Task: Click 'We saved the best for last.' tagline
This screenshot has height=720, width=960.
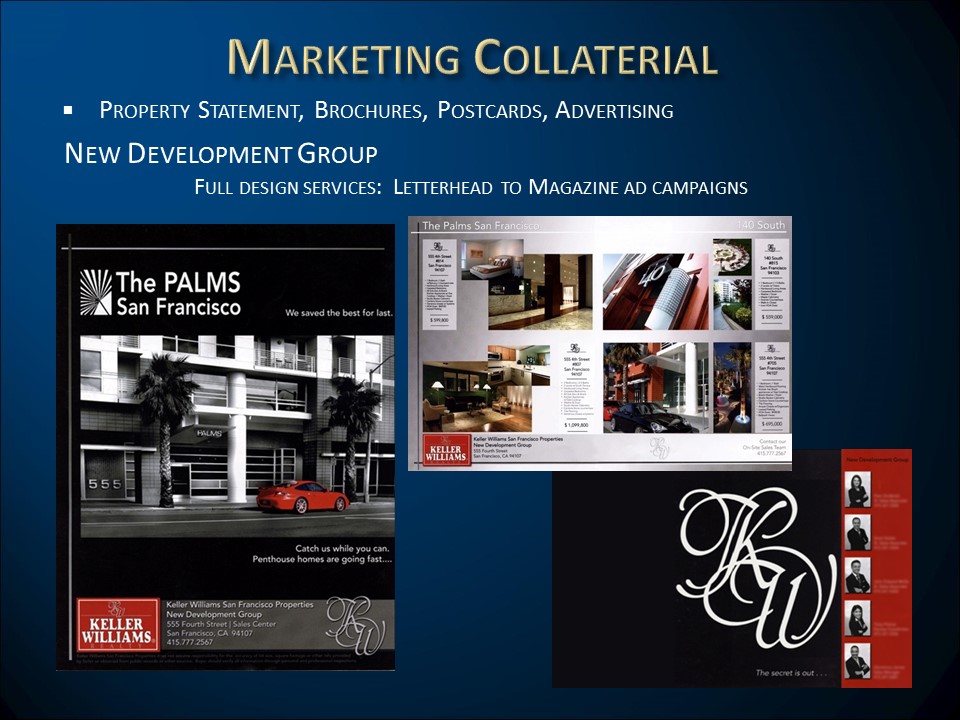Action: click(338, 313)
